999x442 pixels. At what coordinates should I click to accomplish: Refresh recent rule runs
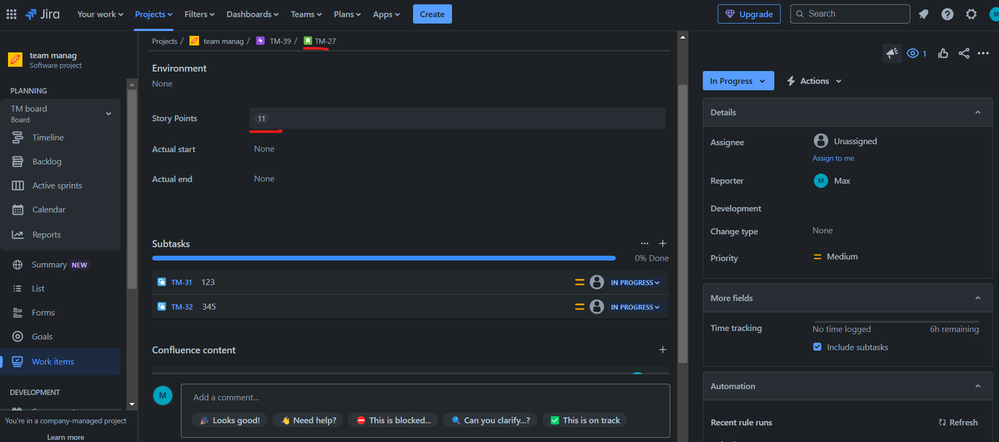(958, 422)
